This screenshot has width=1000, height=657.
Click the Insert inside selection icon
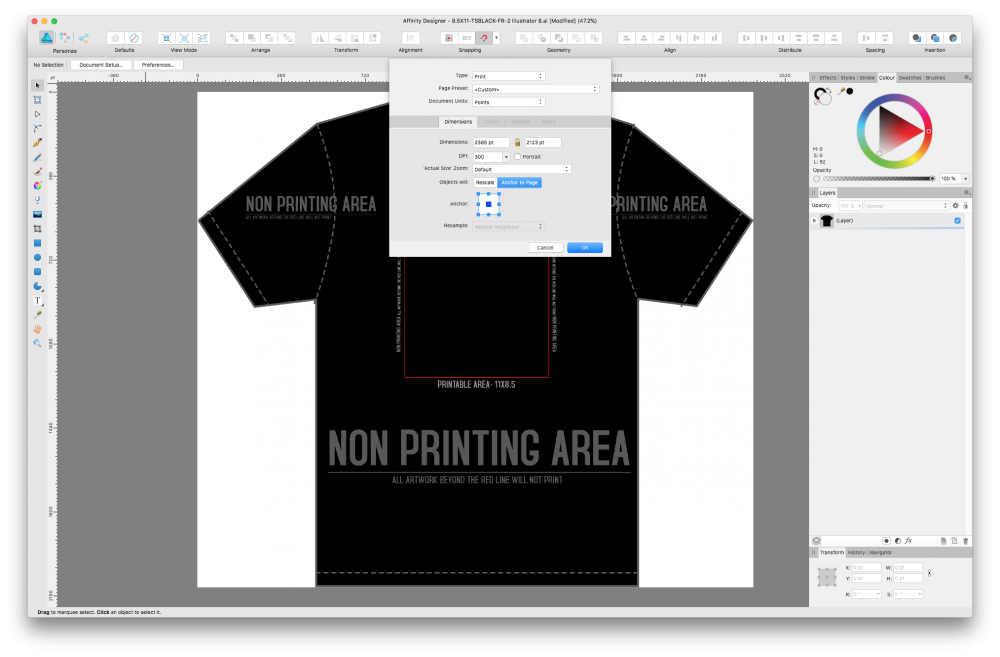tap(953, 38)
